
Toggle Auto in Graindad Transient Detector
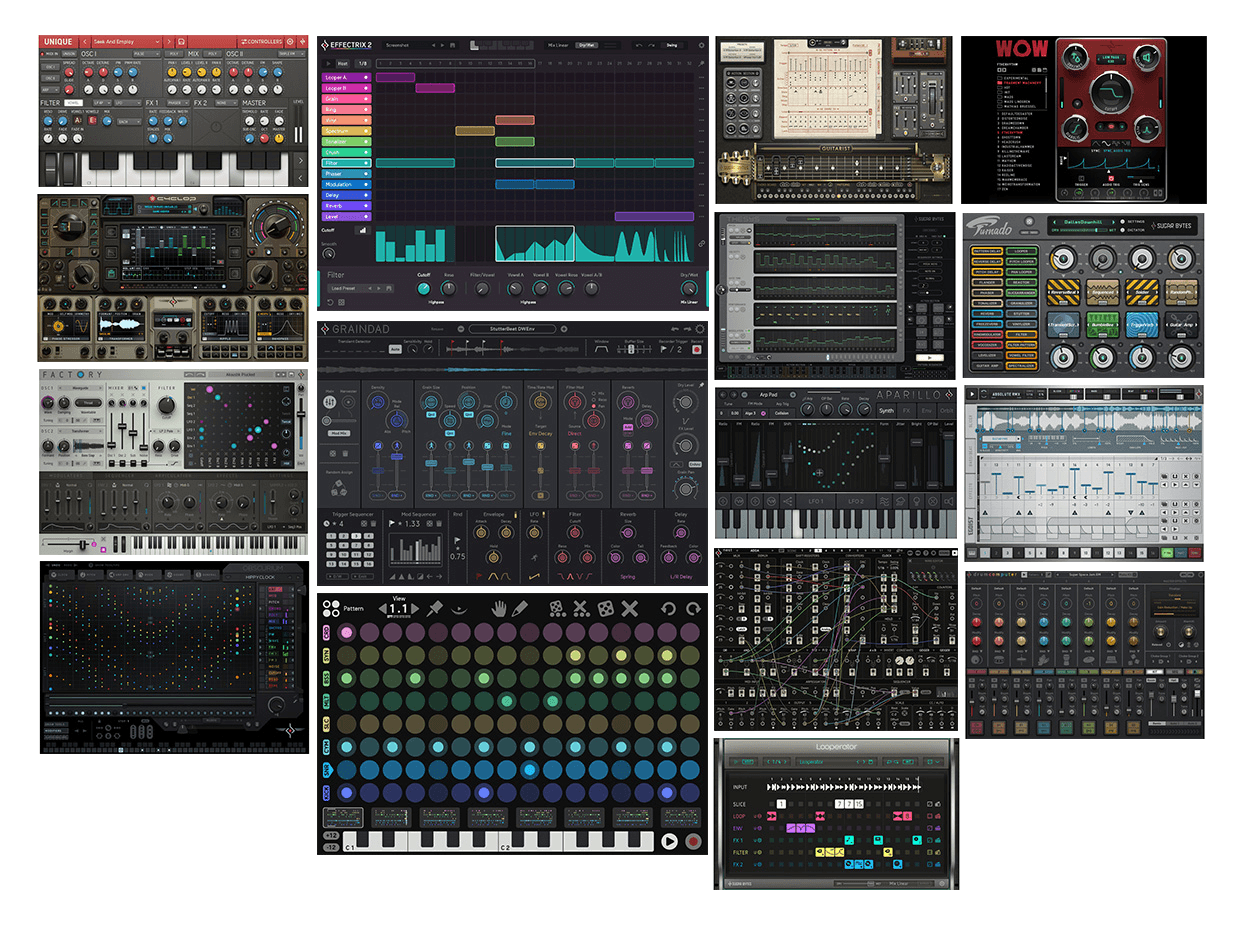click(x=395, y=349)
